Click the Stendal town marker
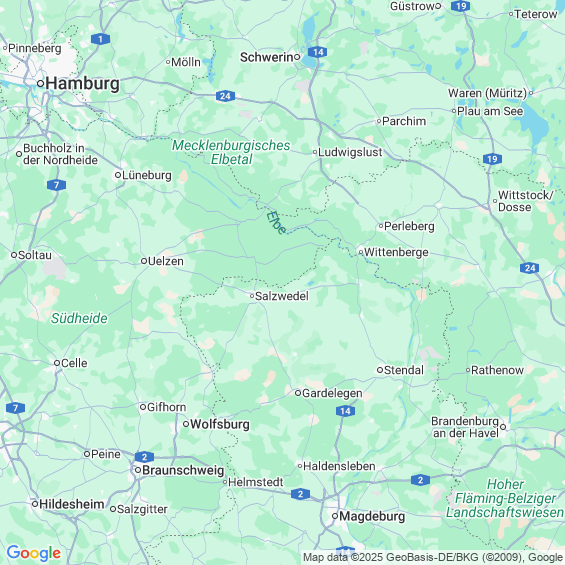 pyautogui.click(x=380, y=370)
